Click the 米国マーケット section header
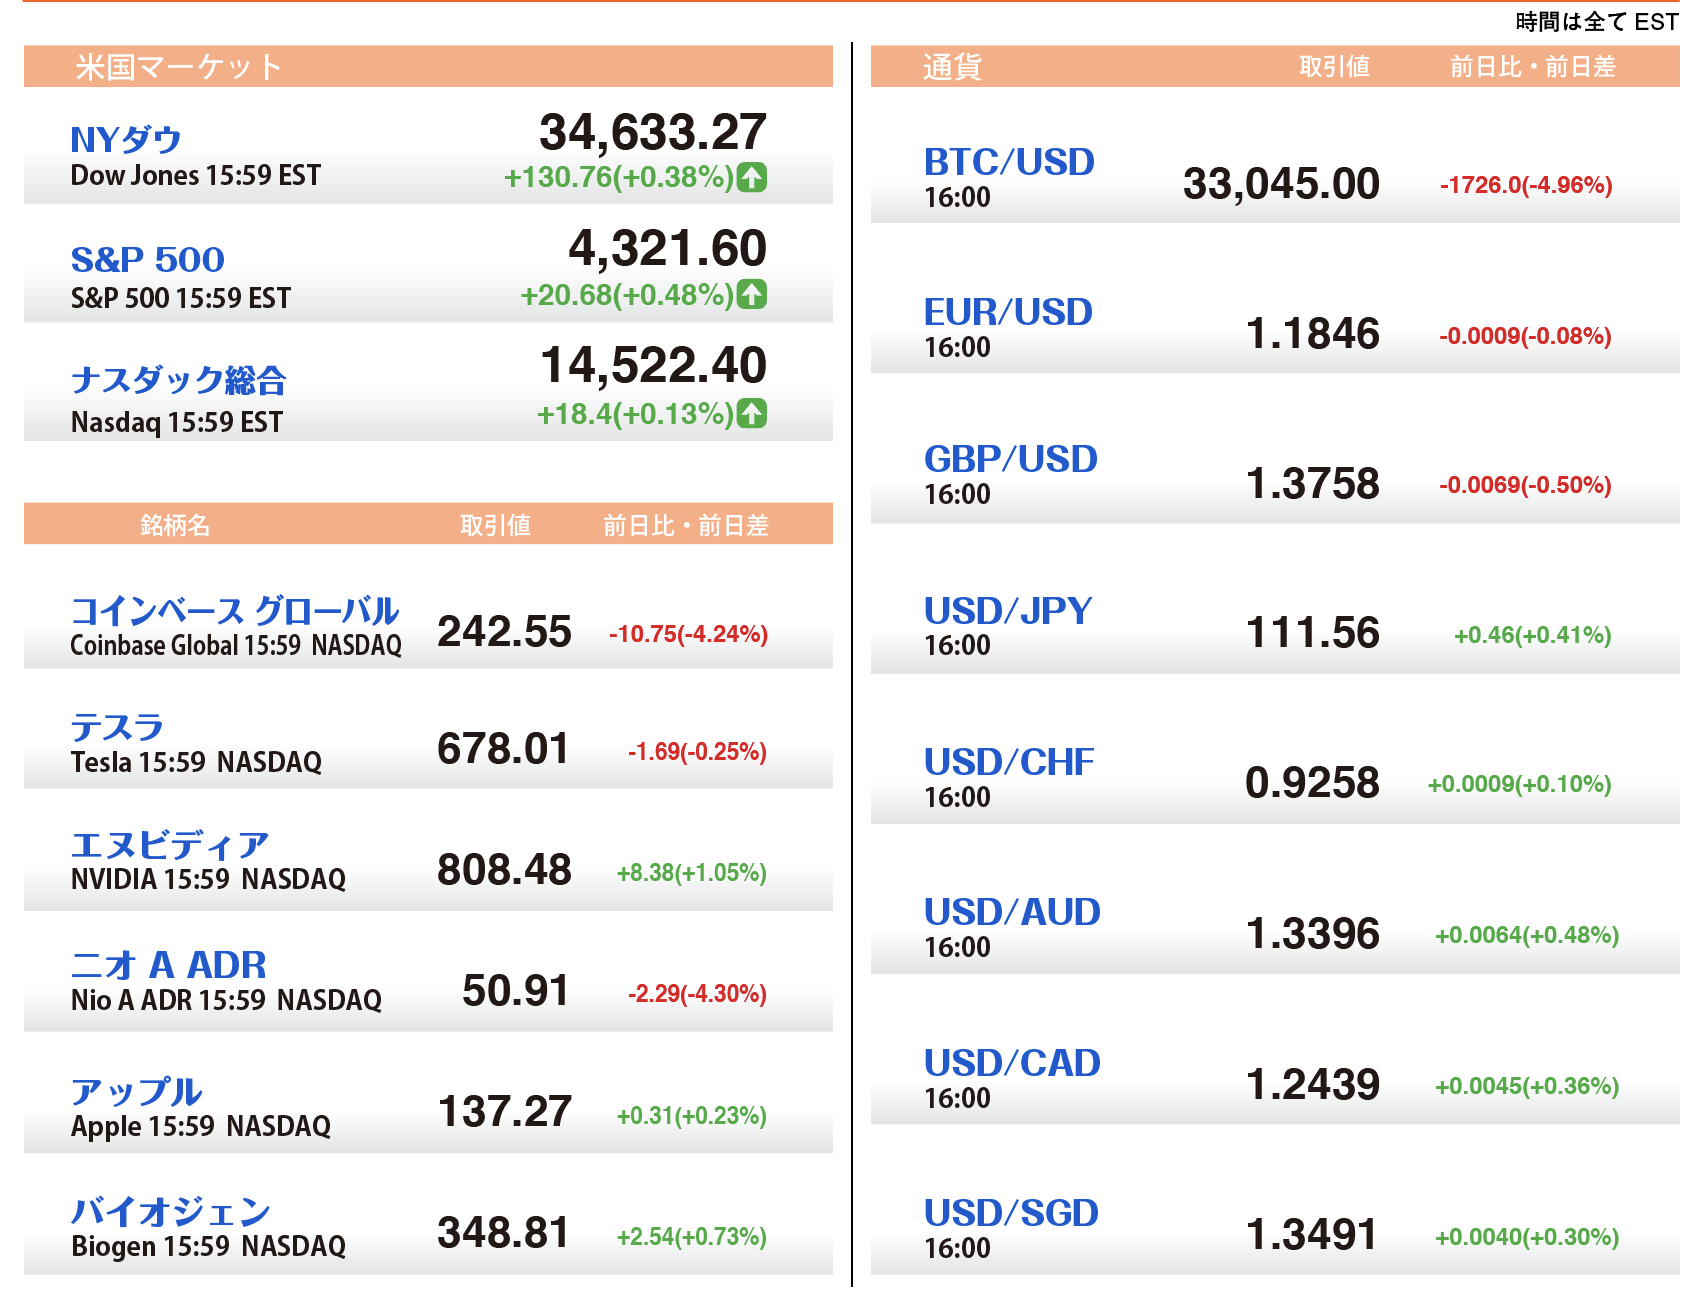This screenshot has width=1706, height=1294. [x=178, y=67]
